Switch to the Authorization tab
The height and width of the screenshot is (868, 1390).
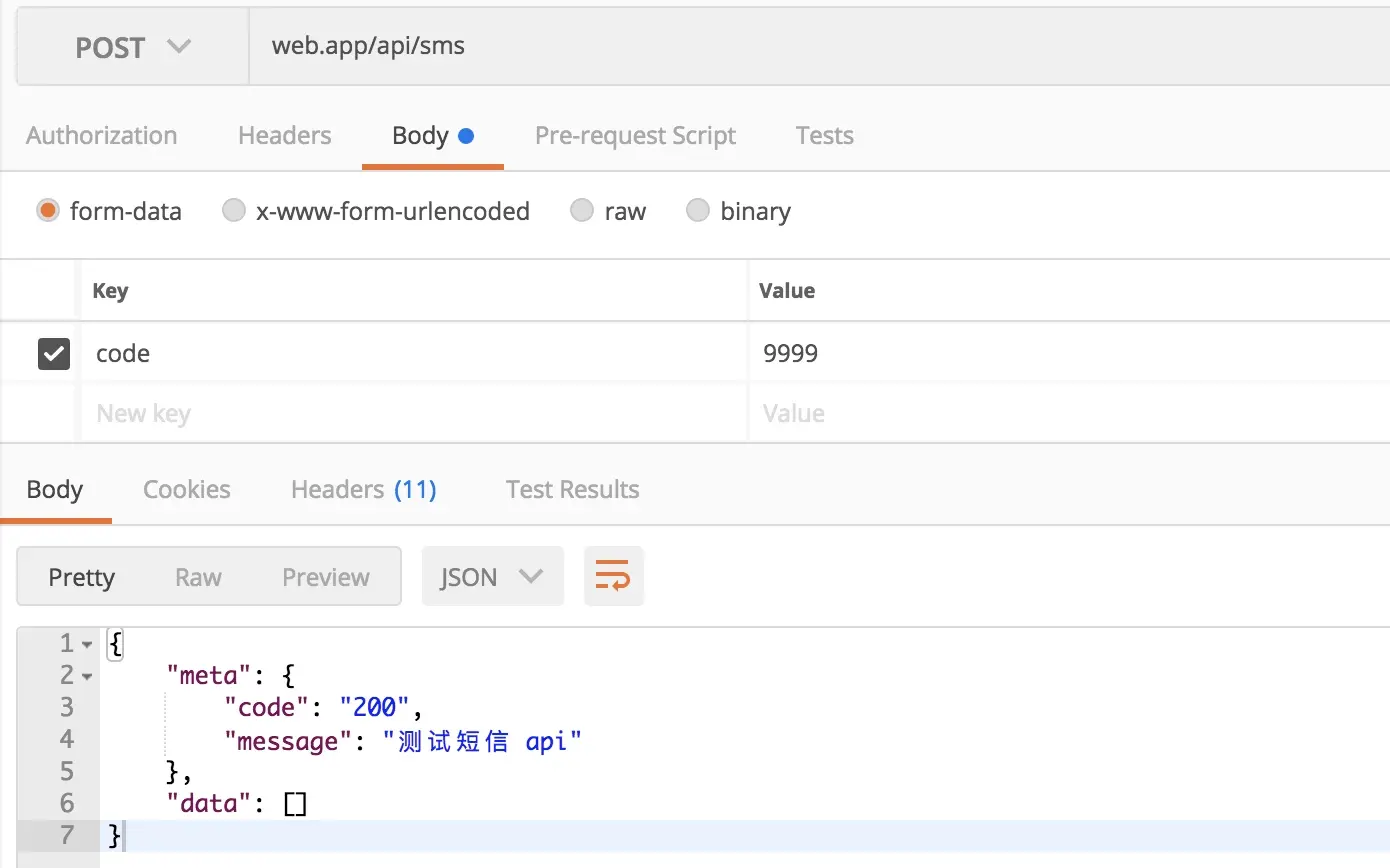[101, 136]
